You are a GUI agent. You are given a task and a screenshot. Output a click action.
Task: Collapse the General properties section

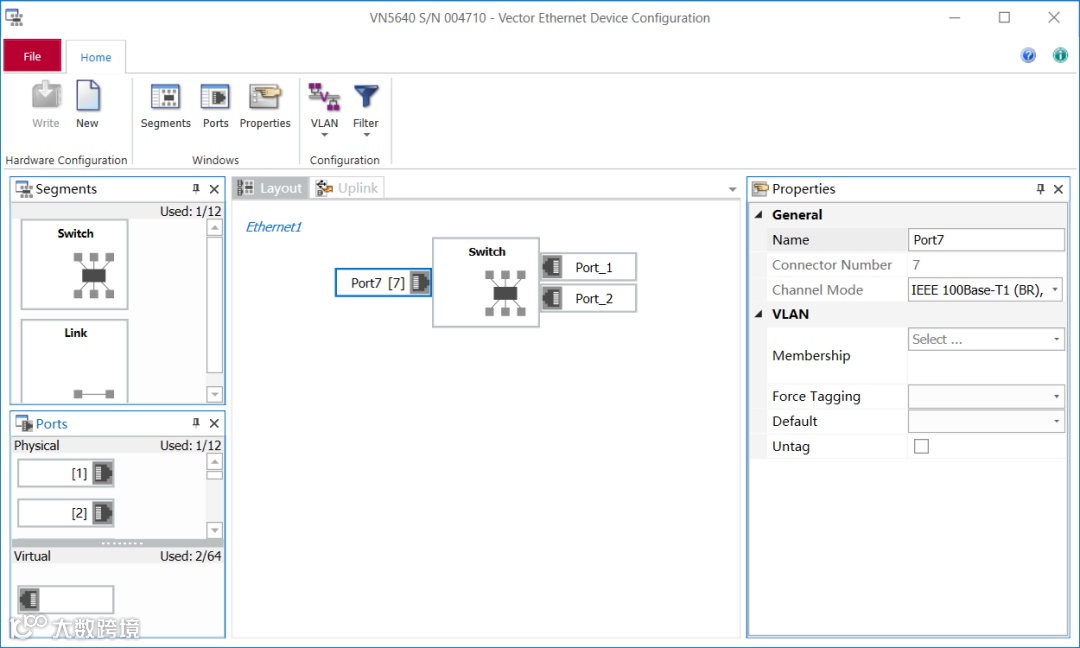759,215
